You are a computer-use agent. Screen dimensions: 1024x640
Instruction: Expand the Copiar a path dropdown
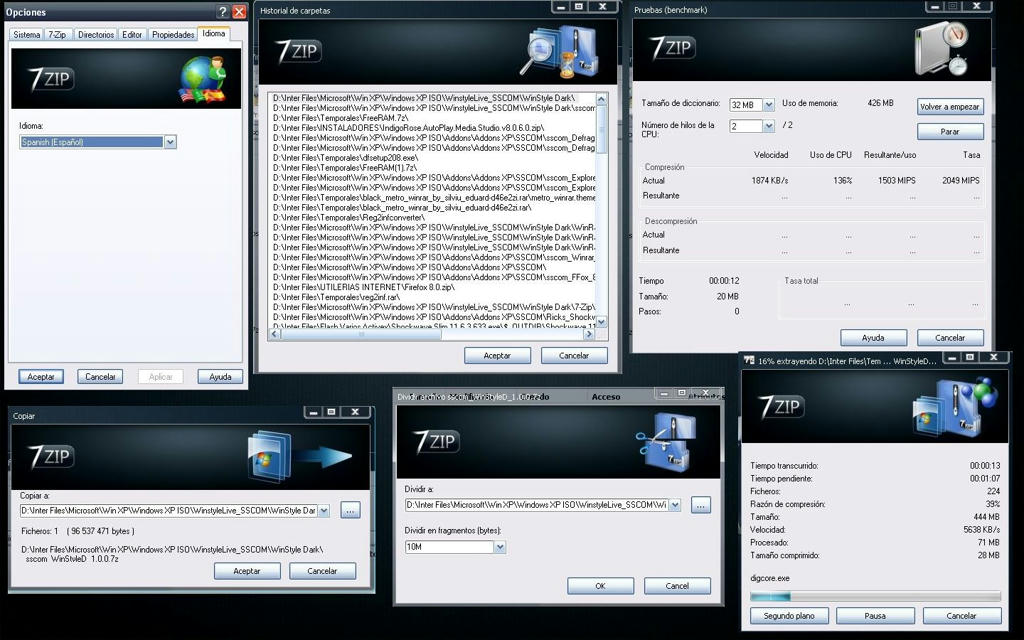(324, 511)
